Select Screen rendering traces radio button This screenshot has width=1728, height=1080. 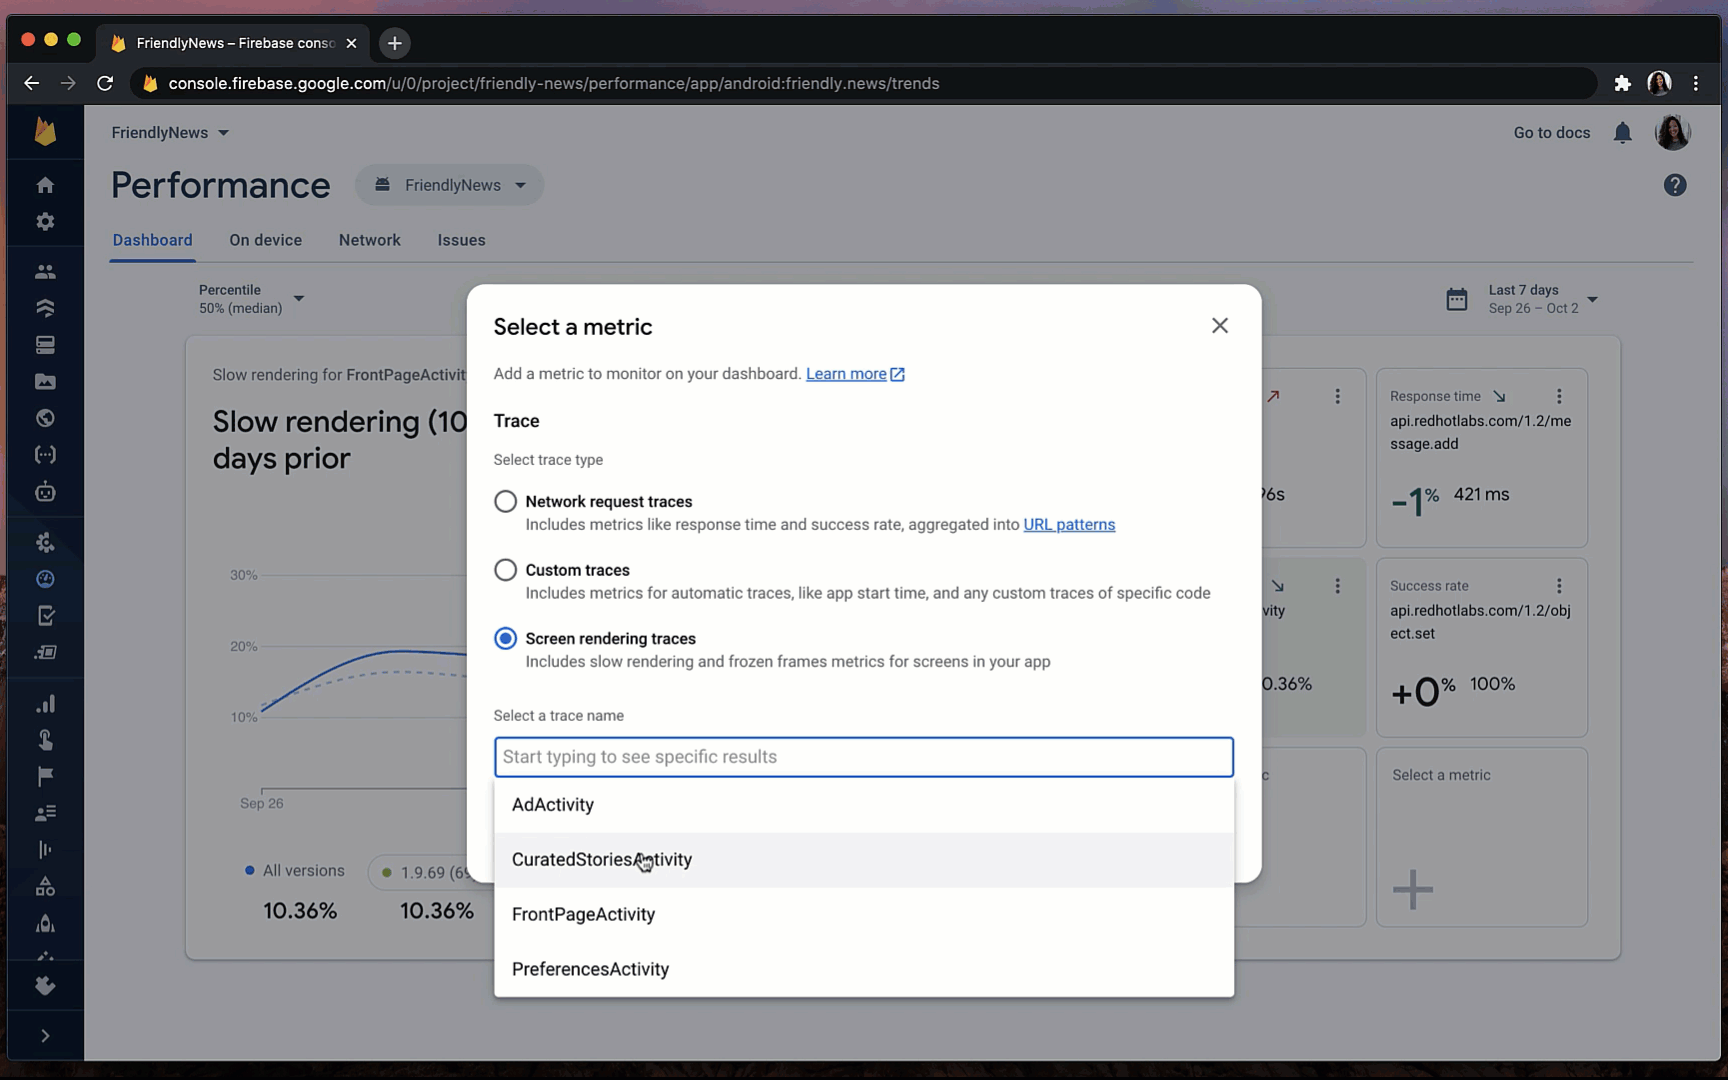(x=505, y=638)
